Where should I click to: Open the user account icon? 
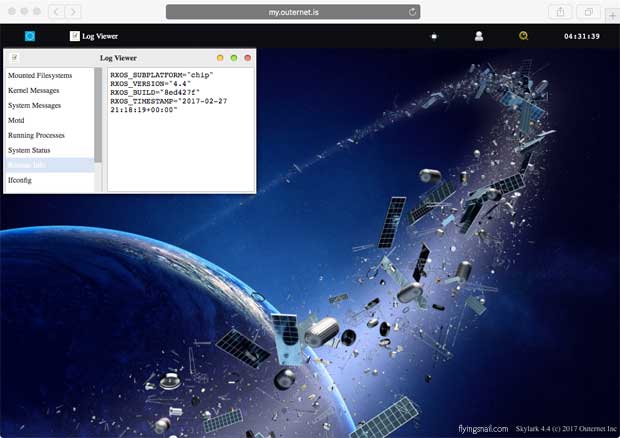click(479, 36)
